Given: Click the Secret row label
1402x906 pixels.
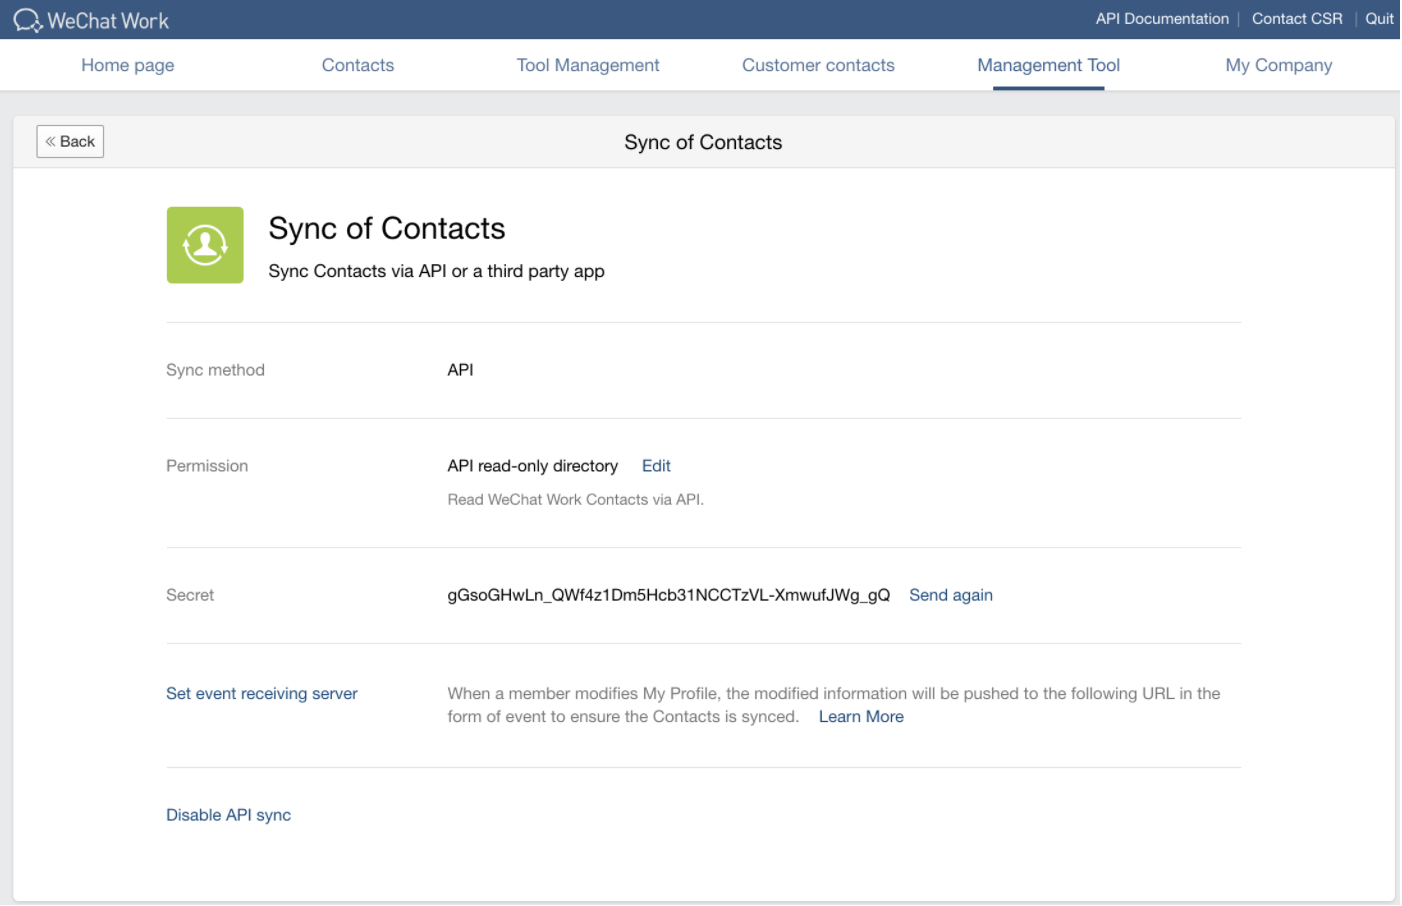Looking at the screenshot, I should point(190,595).
